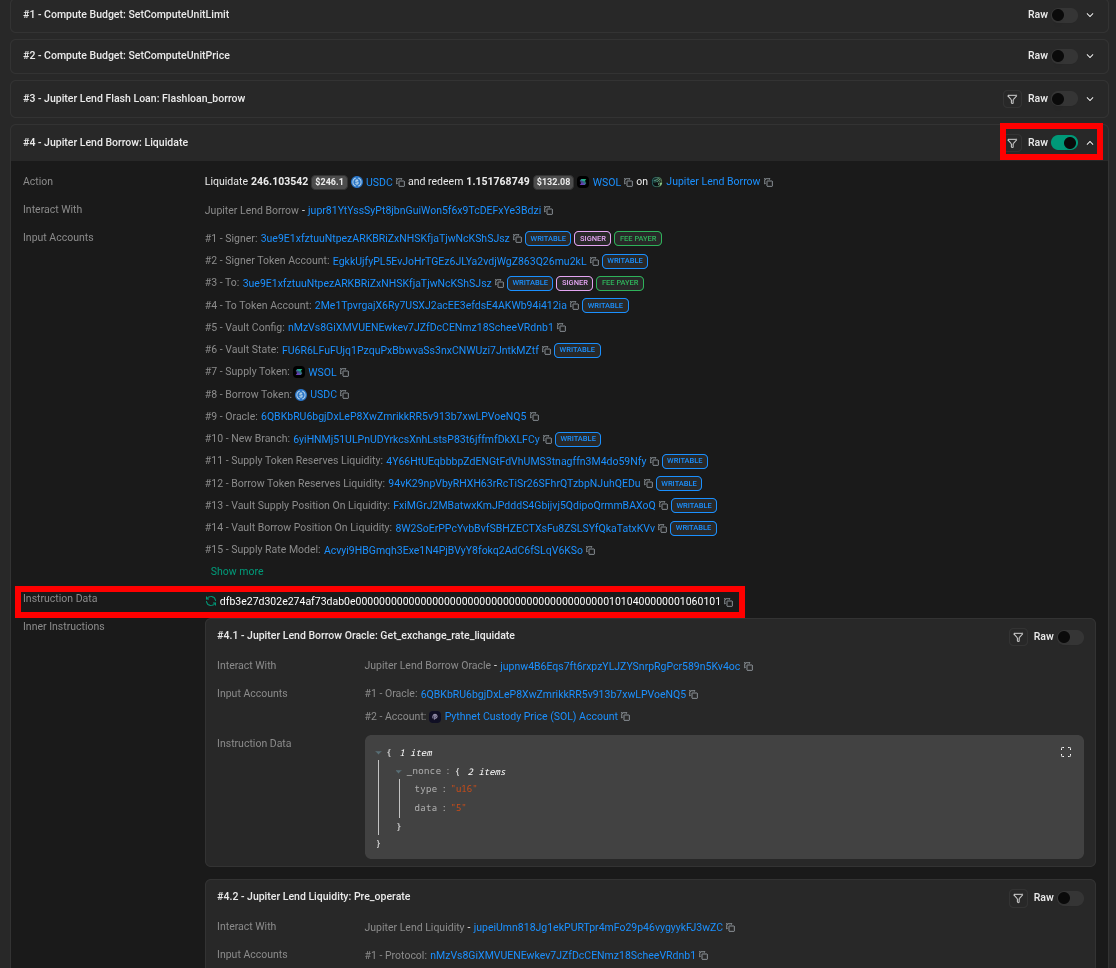Viewport: 1116px width, 968px height.
Task: Click the $246.1 value badge
Action: click(x=330, y=182)
